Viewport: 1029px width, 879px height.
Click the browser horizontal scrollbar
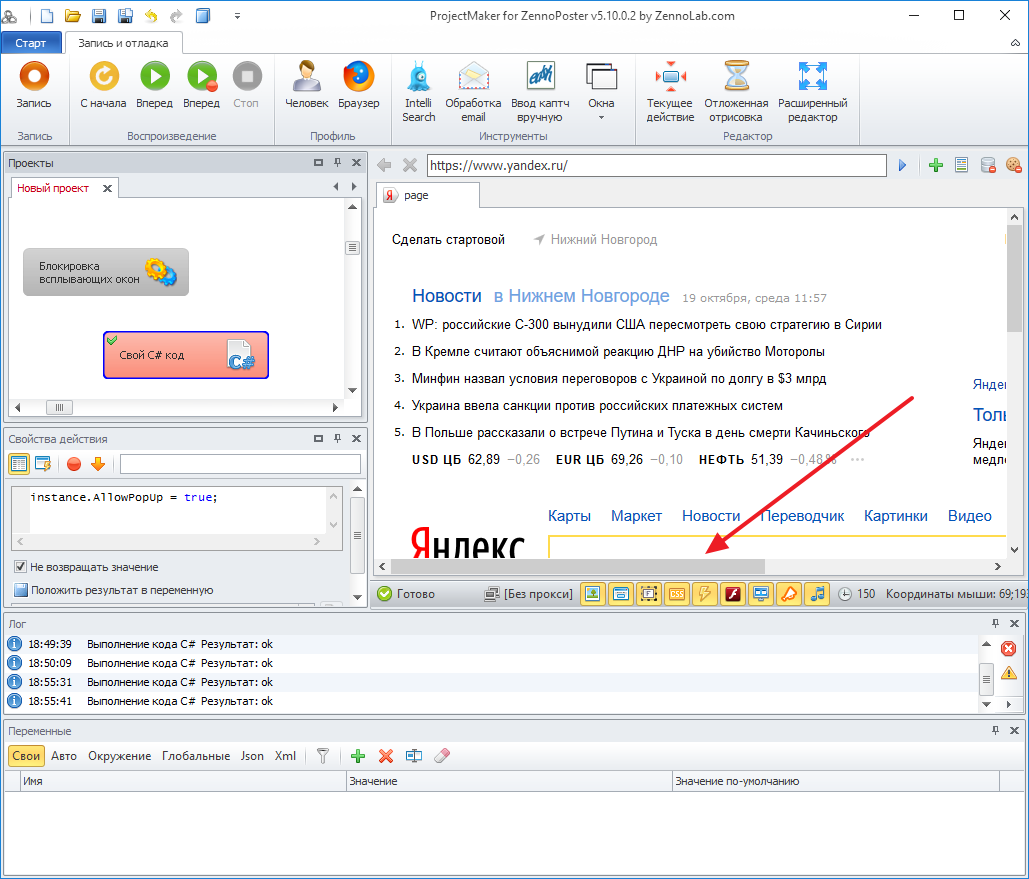coord(578,566)
